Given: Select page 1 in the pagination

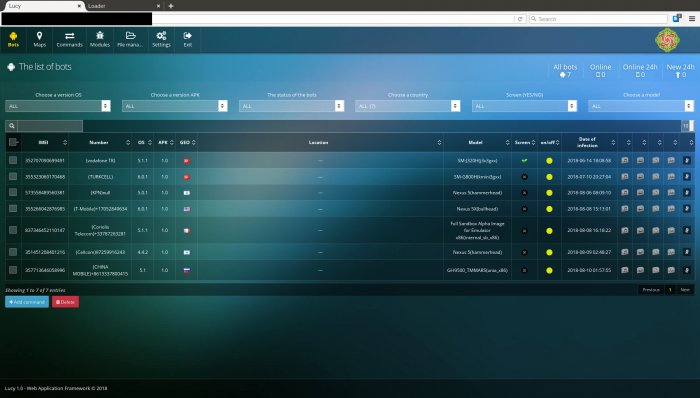Looking at the screenshot, I should tap(670, 290).
